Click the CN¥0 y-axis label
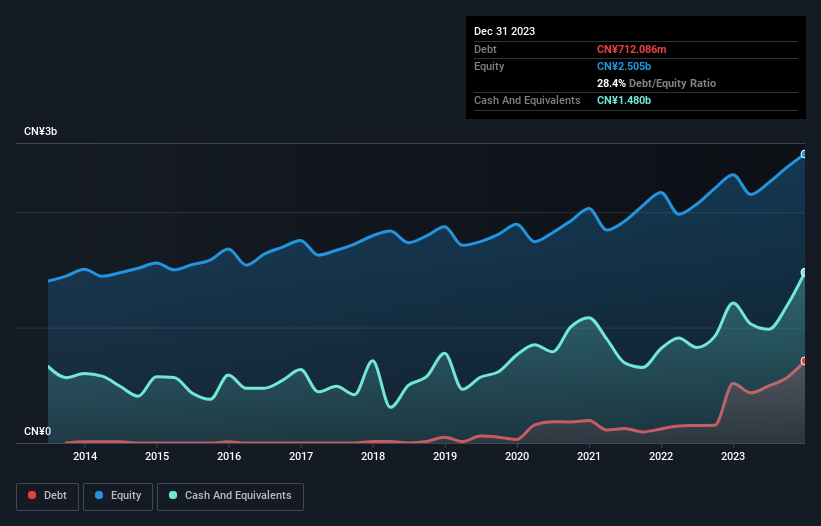The height and width of the screenshot is (526, 821). click(37, 431)
